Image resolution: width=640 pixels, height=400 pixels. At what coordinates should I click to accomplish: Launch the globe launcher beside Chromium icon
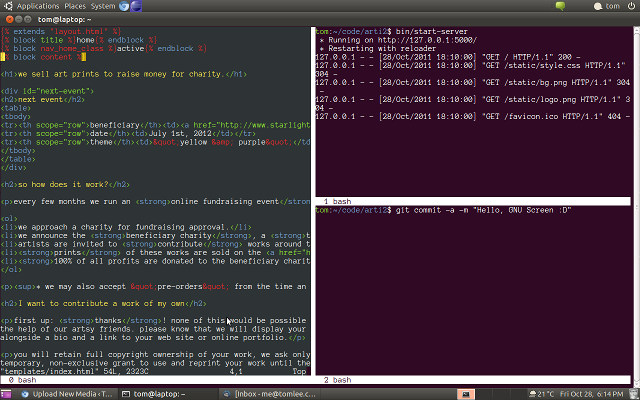pos(136,6)
